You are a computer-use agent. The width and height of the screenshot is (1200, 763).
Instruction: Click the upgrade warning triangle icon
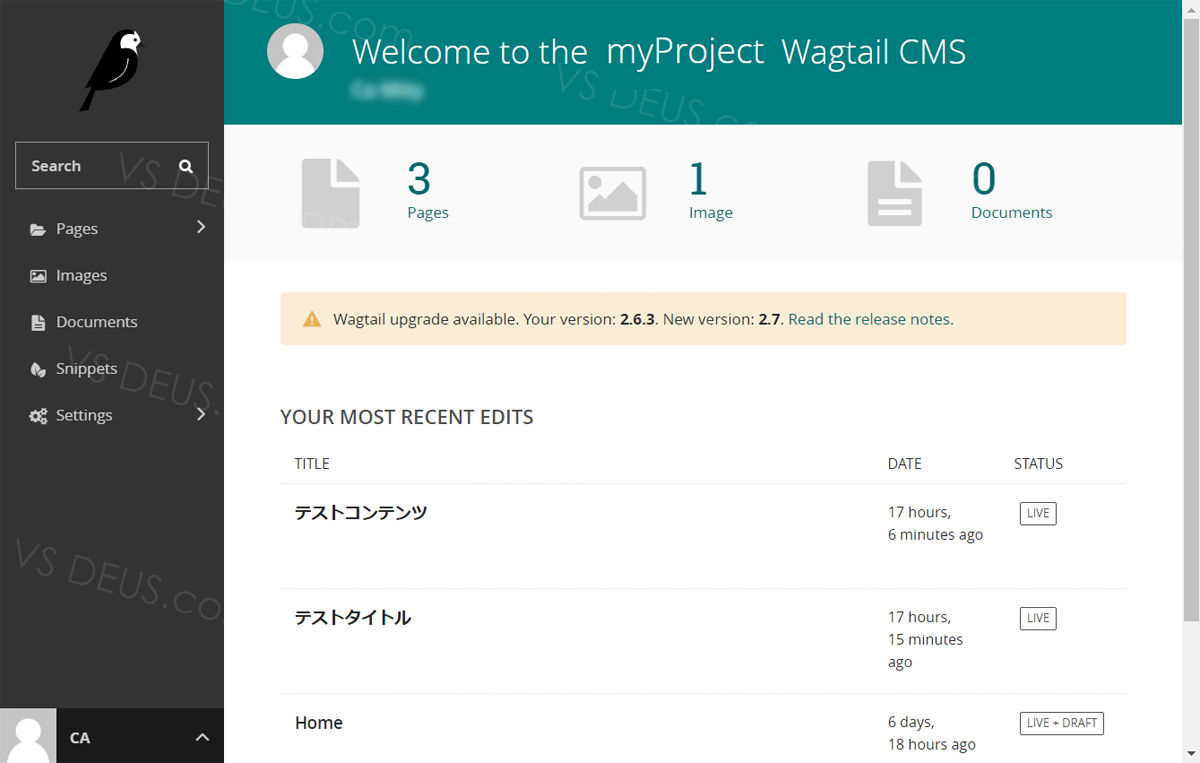(312, 319)
